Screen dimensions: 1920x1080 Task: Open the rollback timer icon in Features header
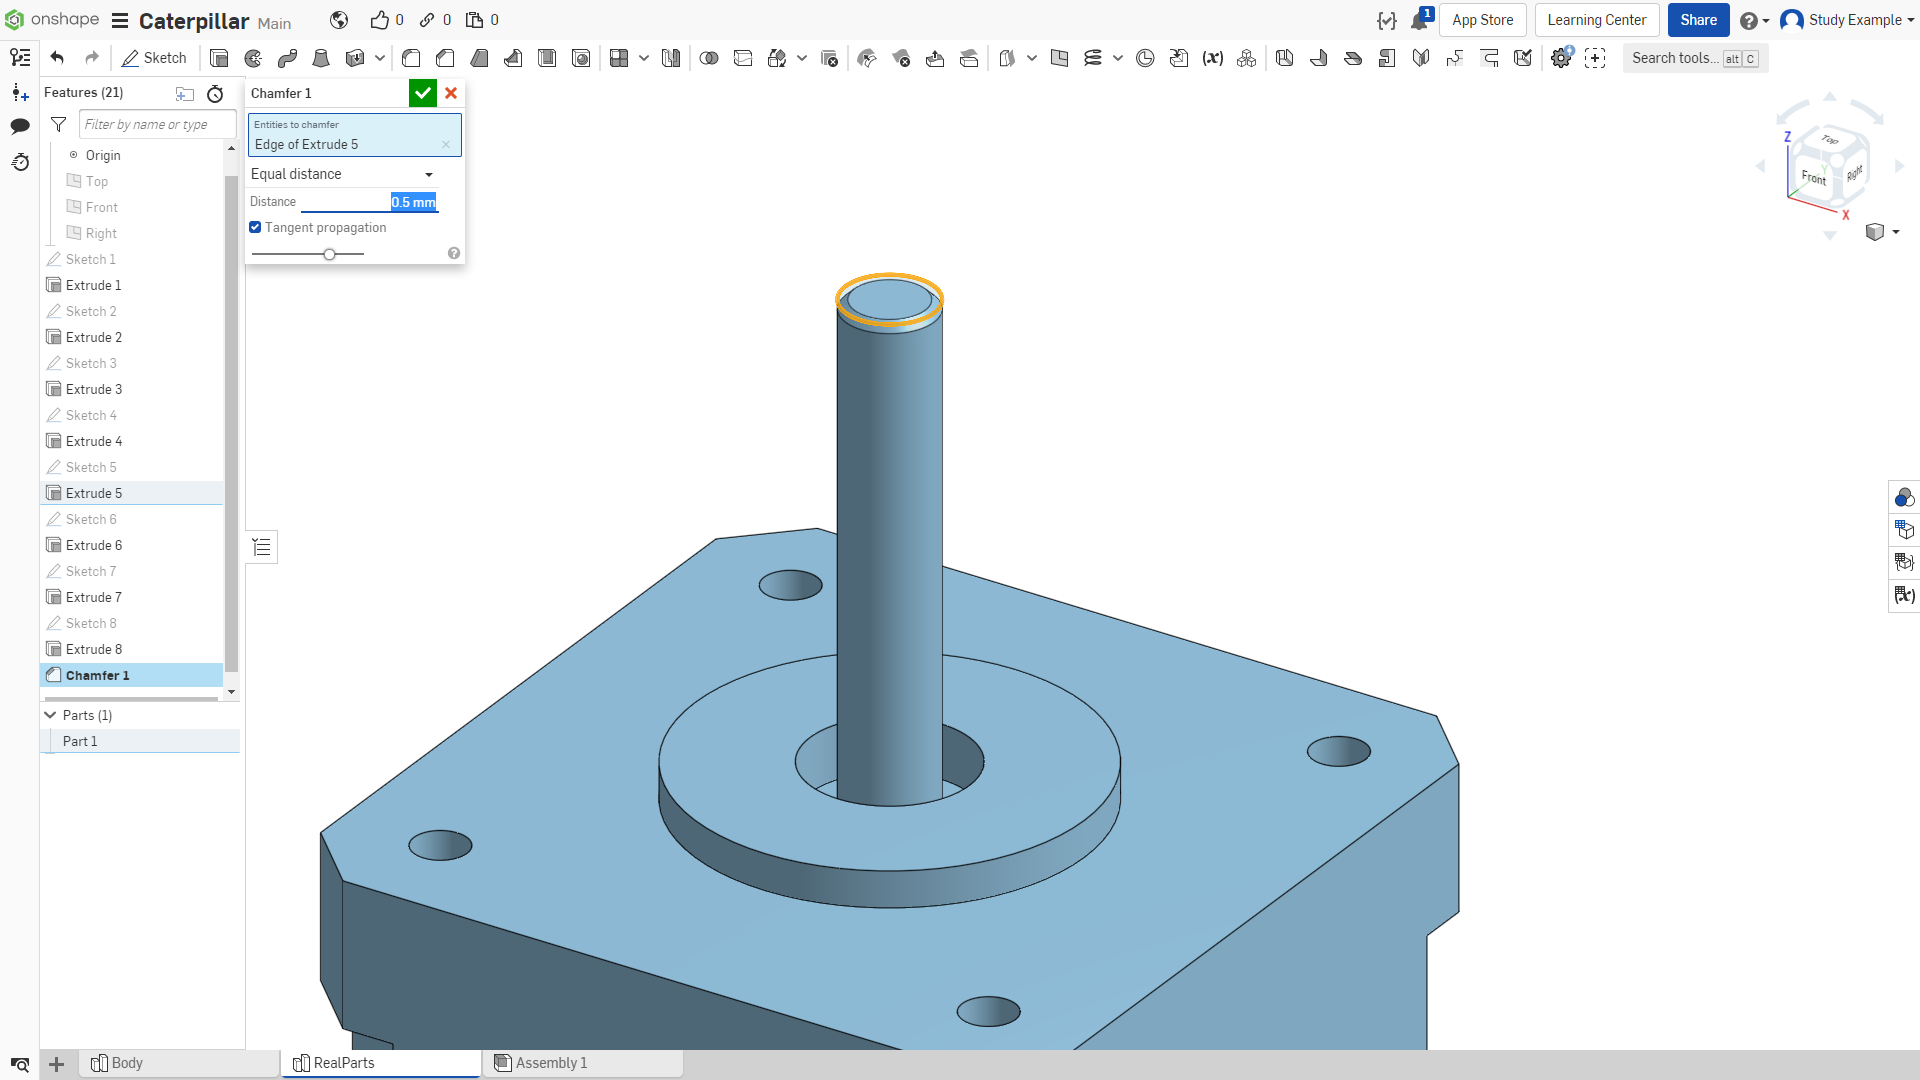[215, 94]
